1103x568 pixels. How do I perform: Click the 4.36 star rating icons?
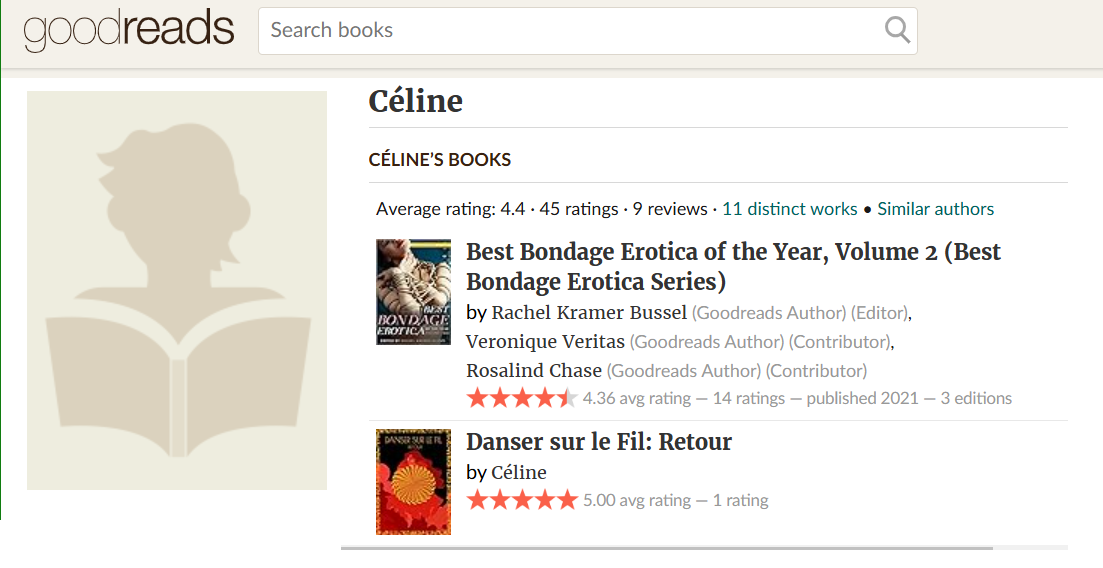522,398
